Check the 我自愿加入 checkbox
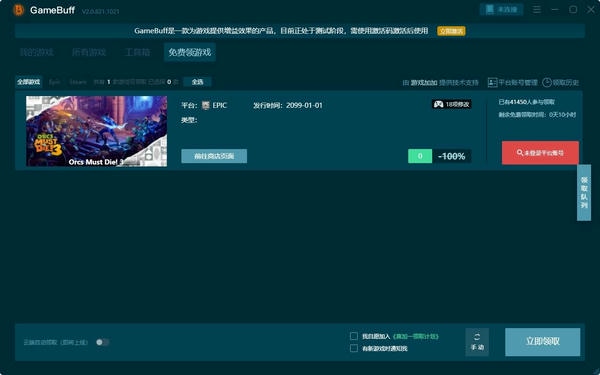600x375 pixels. 354,336
